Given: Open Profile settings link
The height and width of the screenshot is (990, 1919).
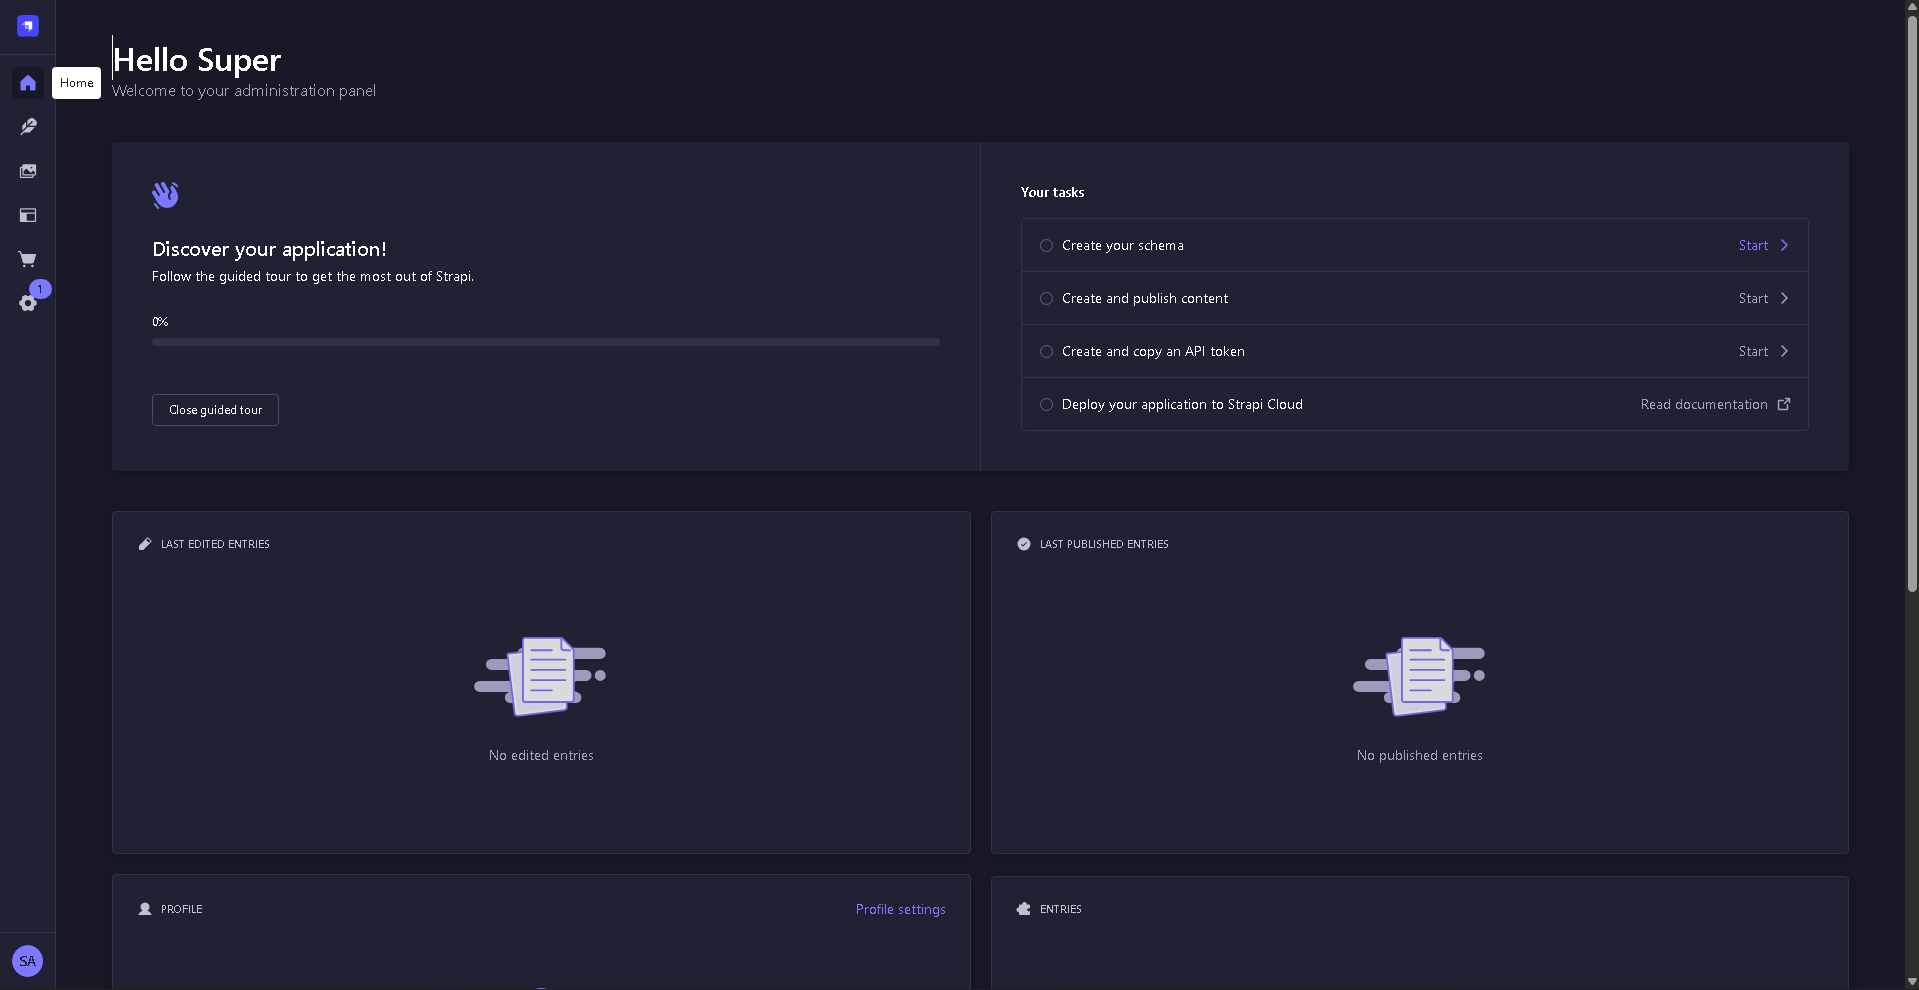Looking at the screenshot, I should point(900,909).
